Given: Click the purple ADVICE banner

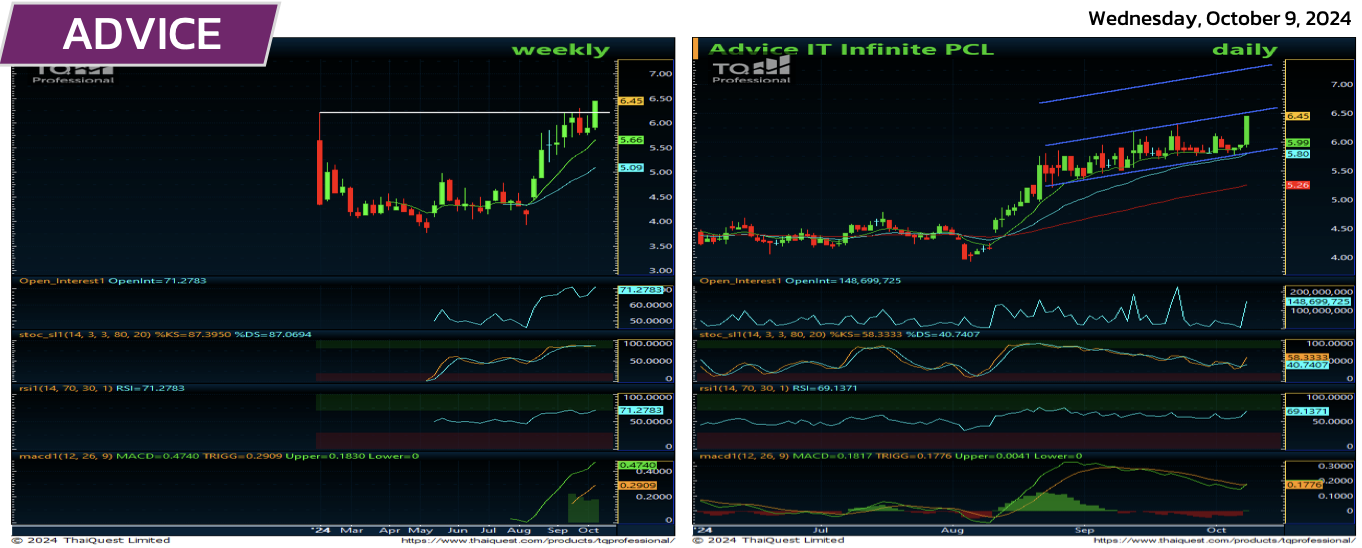Looking at the screenshot, I should [x=138, y=33].
